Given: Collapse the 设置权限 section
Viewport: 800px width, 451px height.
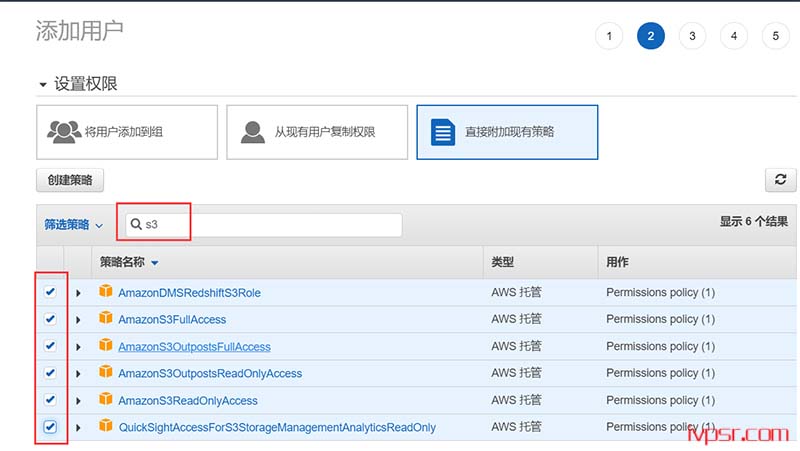Looking at the screenshot, I should (43, 84).
